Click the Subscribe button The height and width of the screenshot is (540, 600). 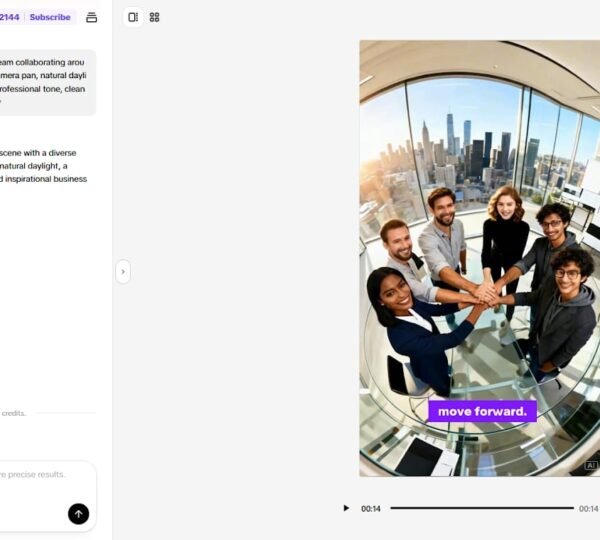tap(50, 17)
